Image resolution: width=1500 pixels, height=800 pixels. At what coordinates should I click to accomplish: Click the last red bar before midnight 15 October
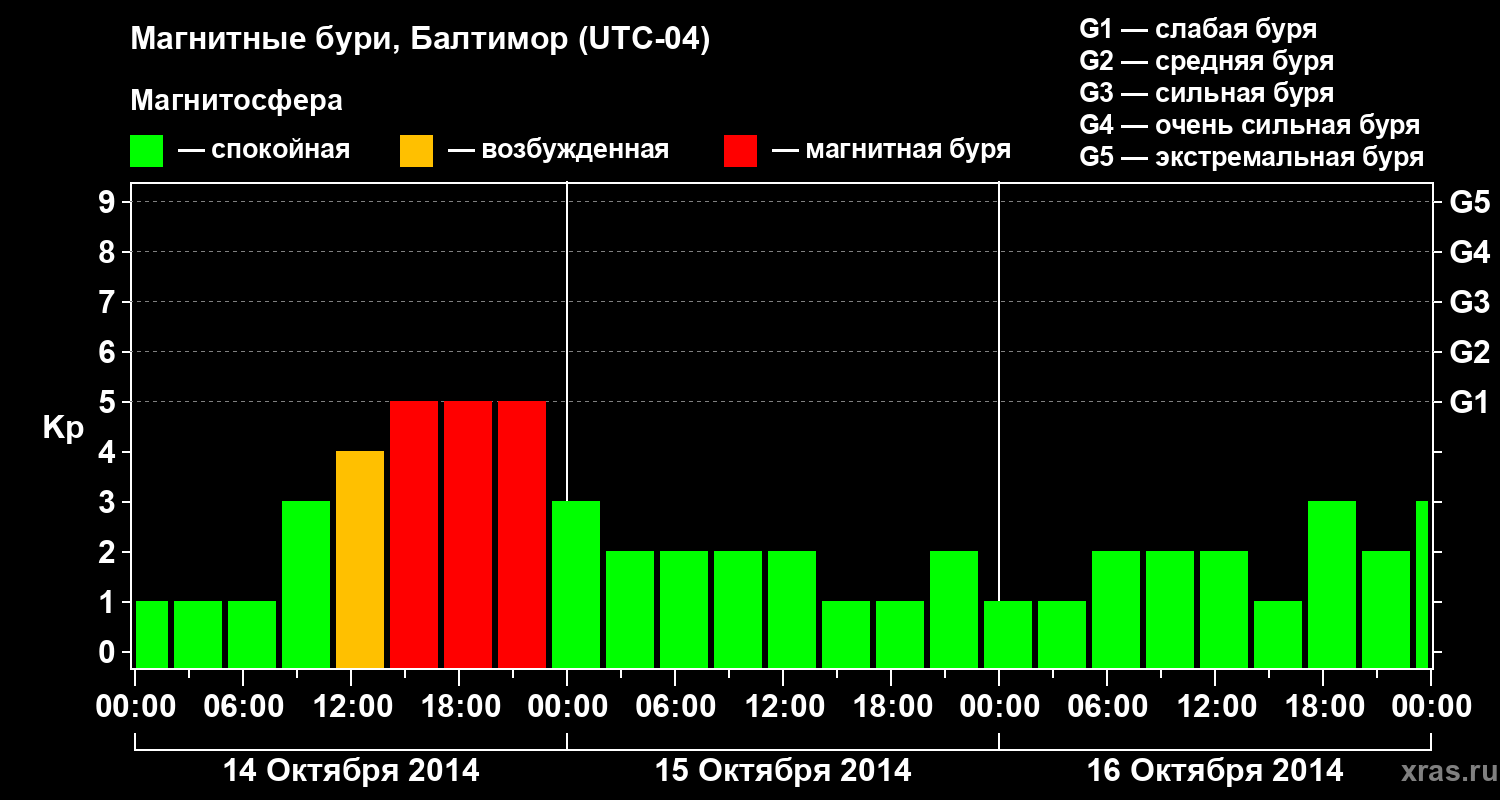522,534
